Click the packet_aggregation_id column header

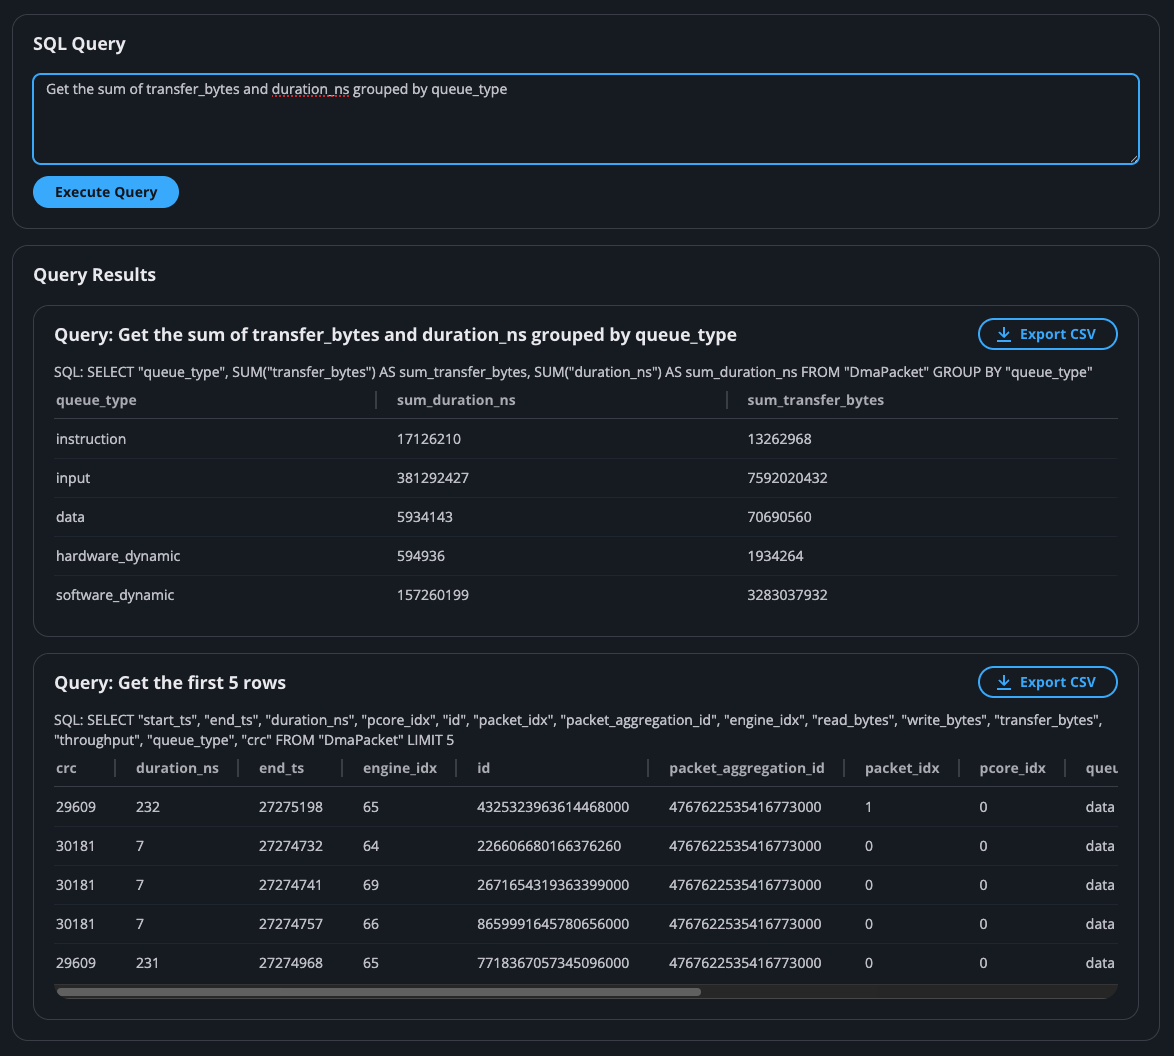[x=746, y=768]
